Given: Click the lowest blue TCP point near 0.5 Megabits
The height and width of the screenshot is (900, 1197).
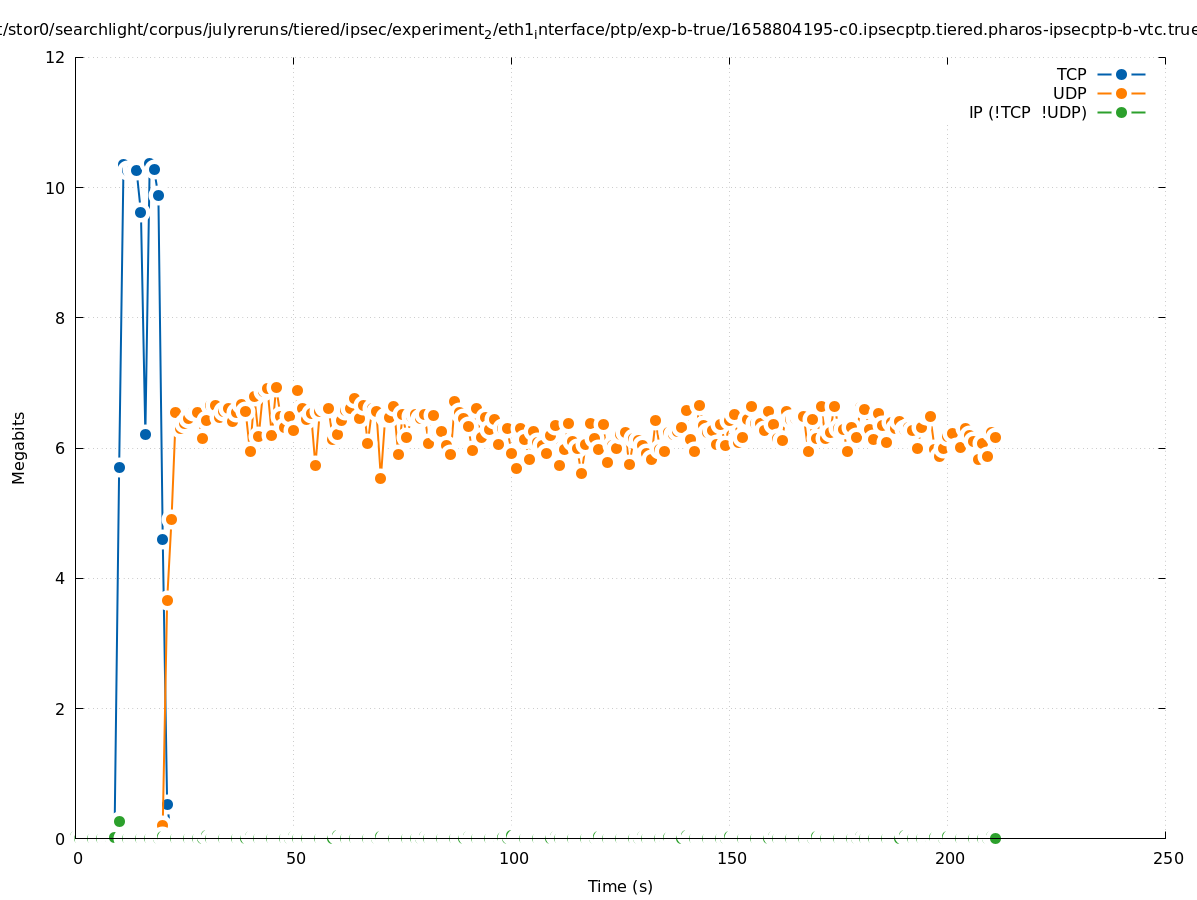Looking at the screenshot, I should [x=167, y=804].
